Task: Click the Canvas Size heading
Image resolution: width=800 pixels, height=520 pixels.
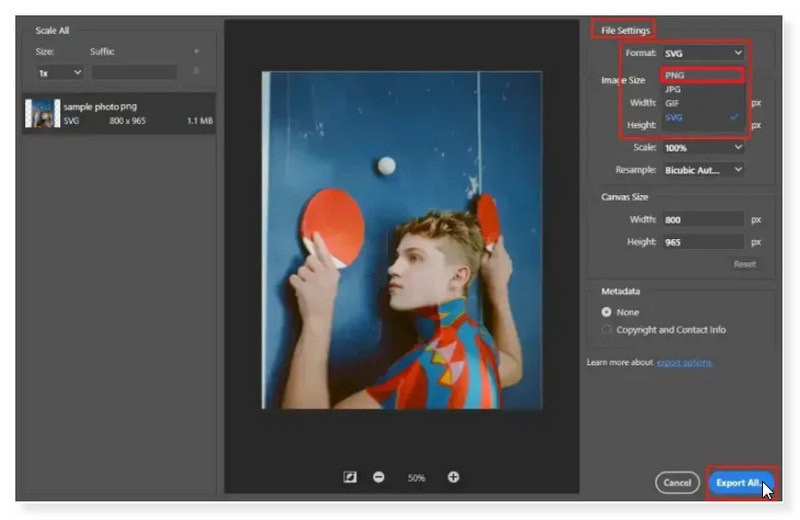Action: [x=624, y=197]
